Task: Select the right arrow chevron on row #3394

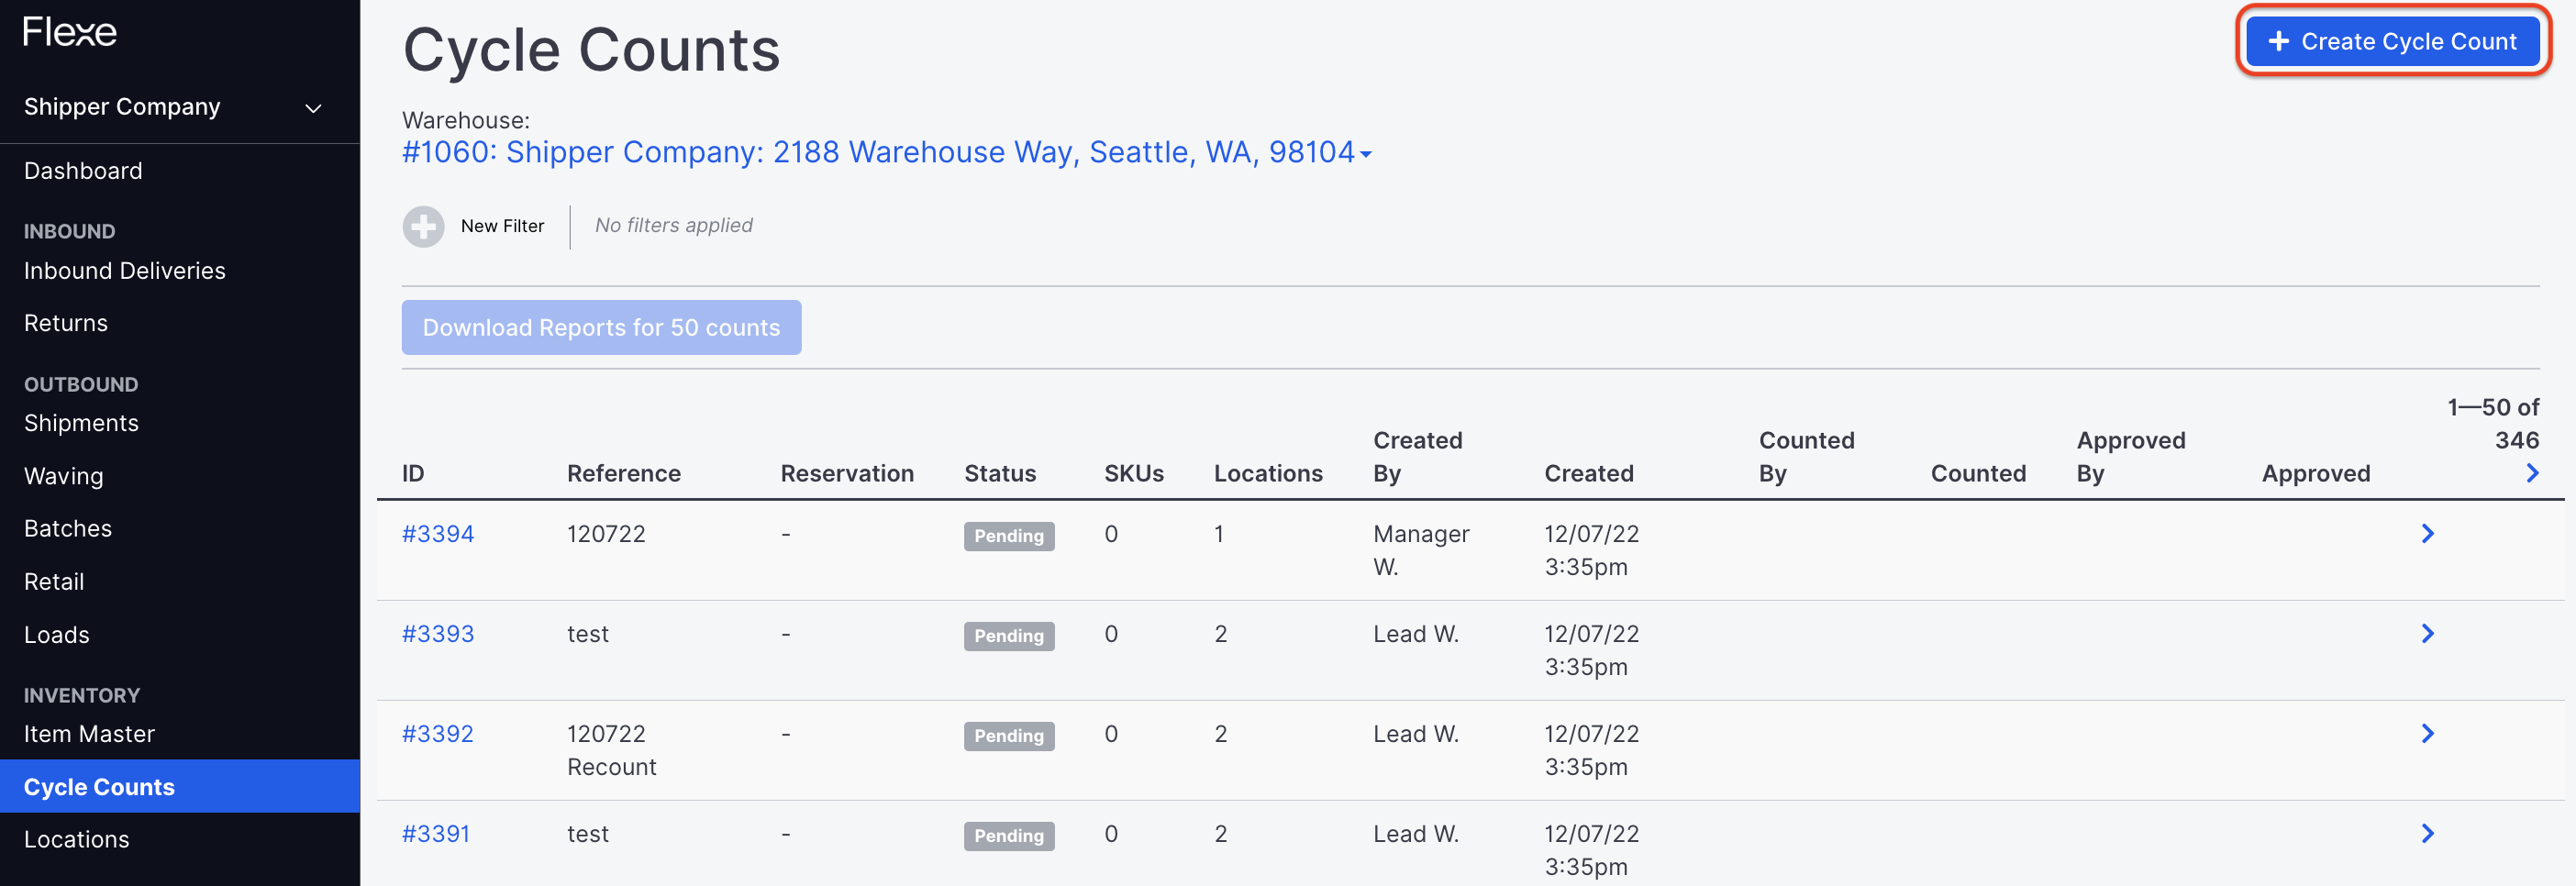Action: pos(2428,533)
